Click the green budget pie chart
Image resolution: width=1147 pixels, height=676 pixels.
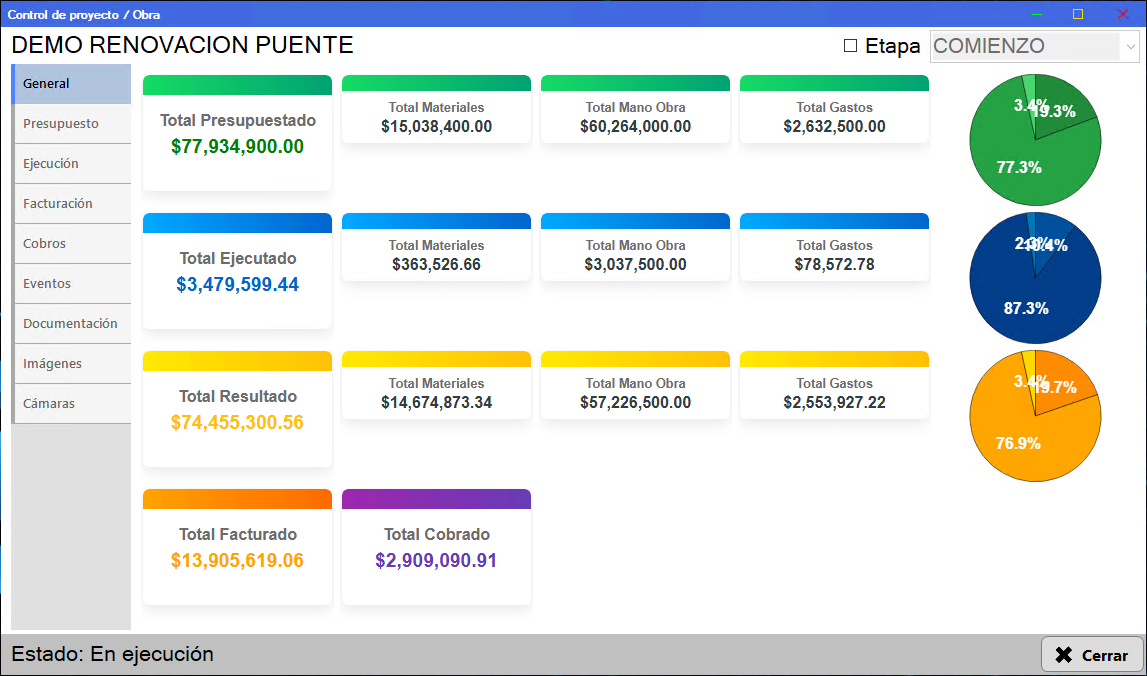point(1035,140)
